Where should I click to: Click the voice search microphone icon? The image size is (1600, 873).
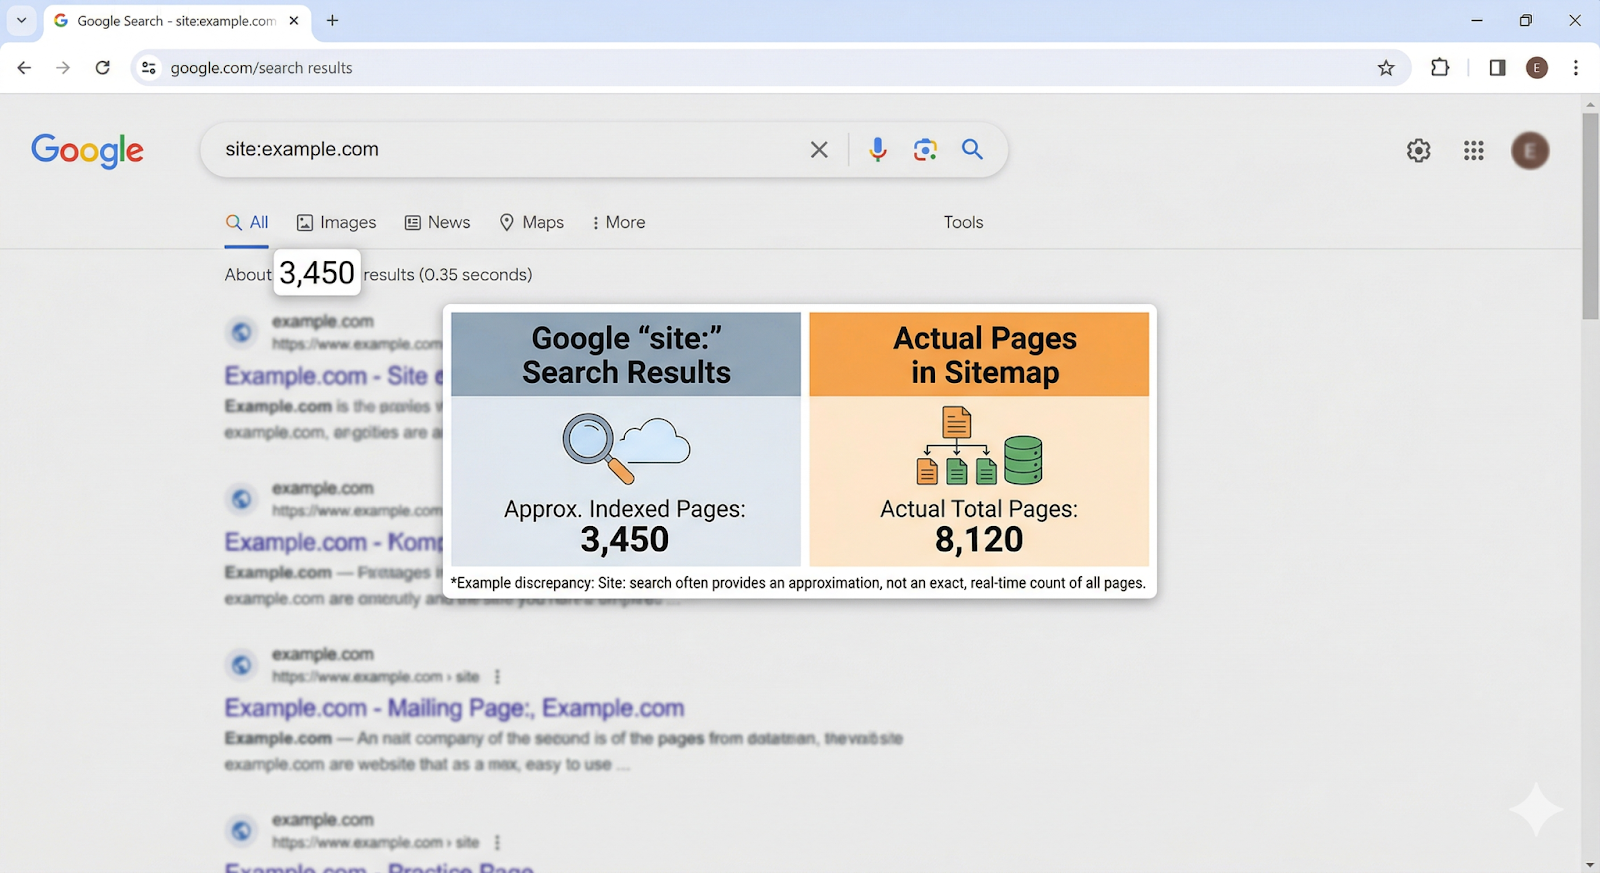tap(877, 150)
